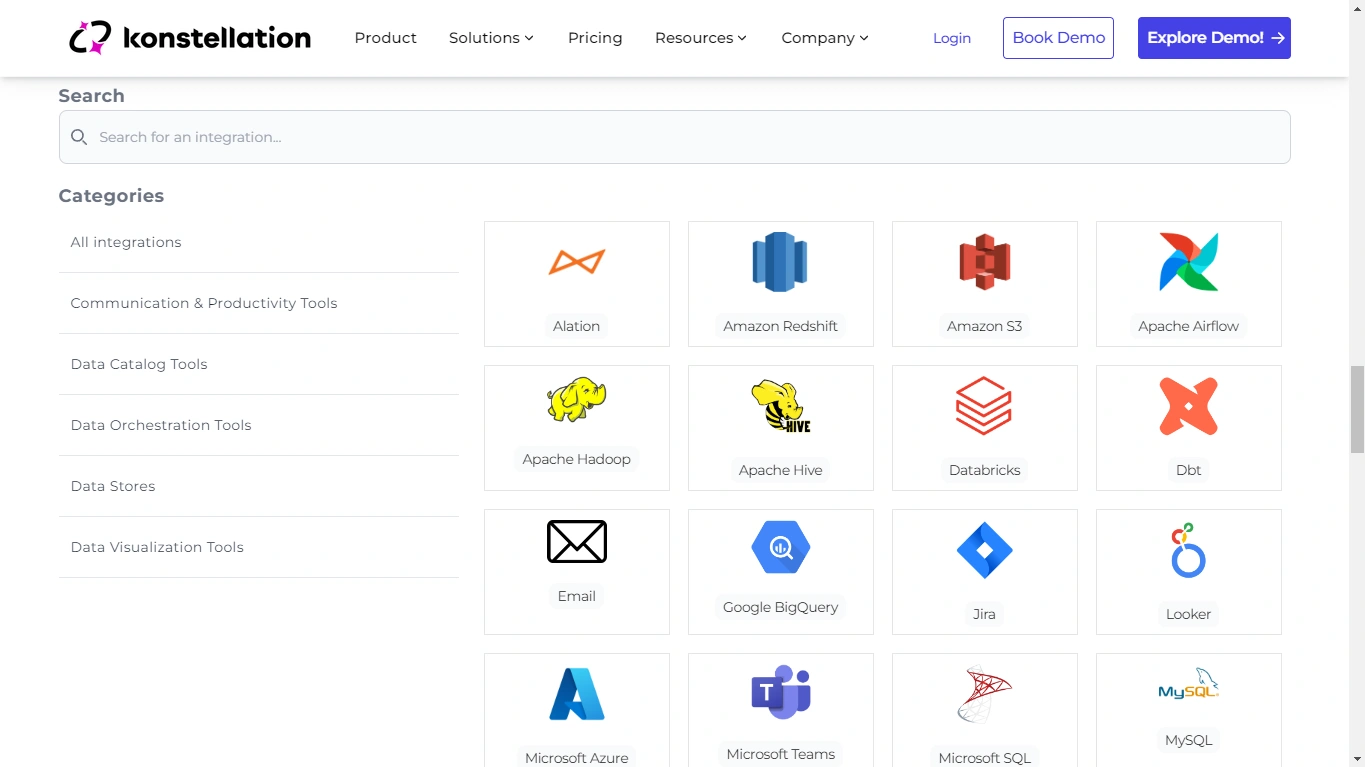Image resolution: width=1365 pixels, height=767 pixels.
Task: Select Data Orchestration Tools category
Action: [259, 425]
